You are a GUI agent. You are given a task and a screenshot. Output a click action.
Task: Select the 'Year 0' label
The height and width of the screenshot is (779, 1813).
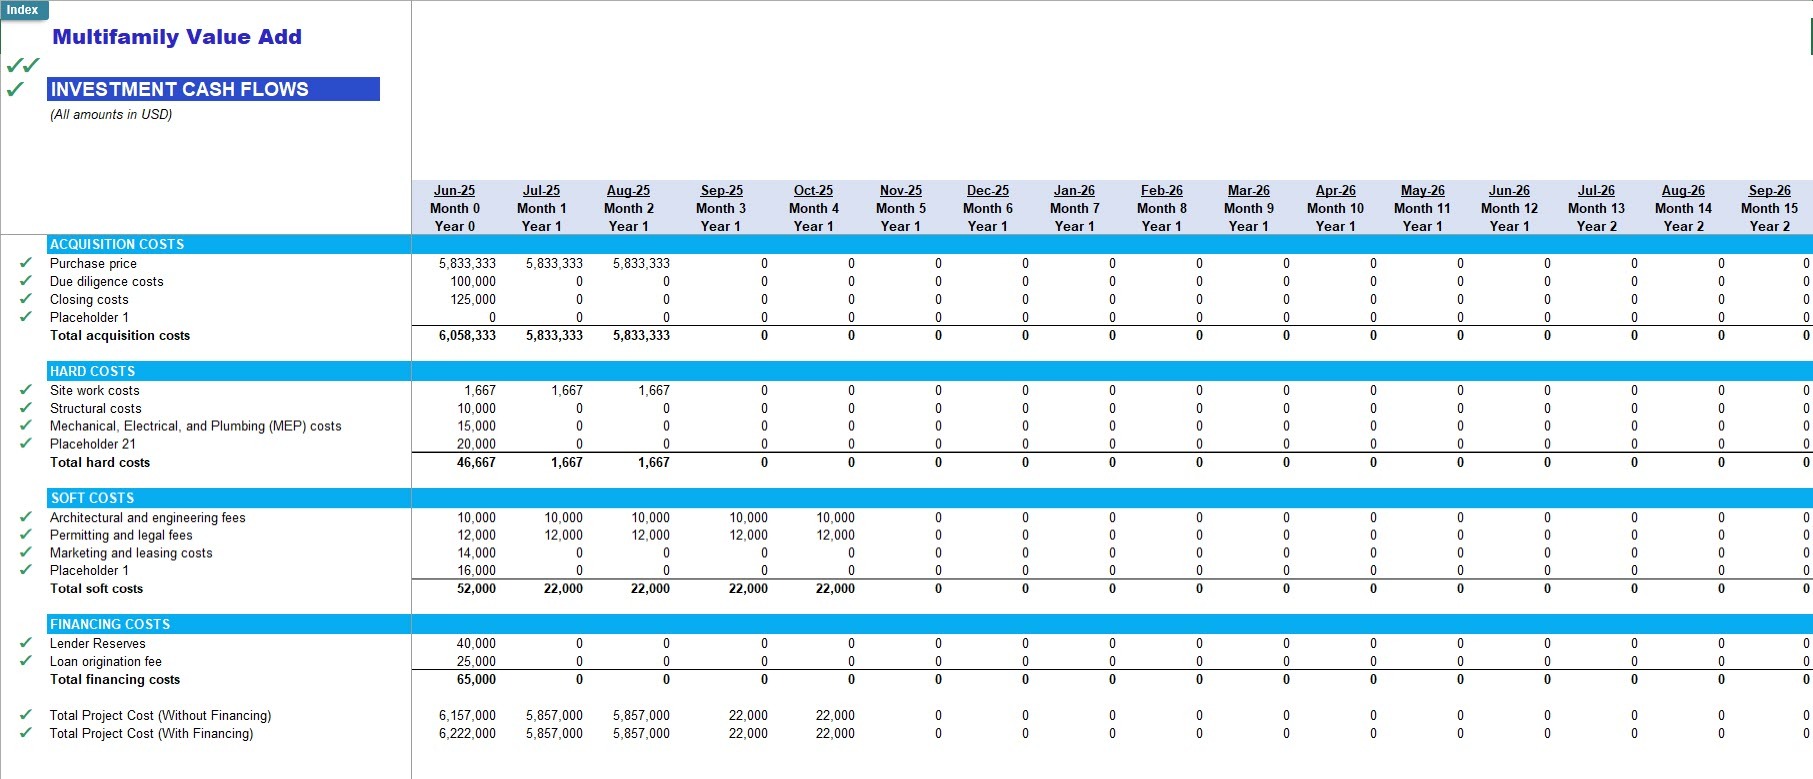pos(454,226)
